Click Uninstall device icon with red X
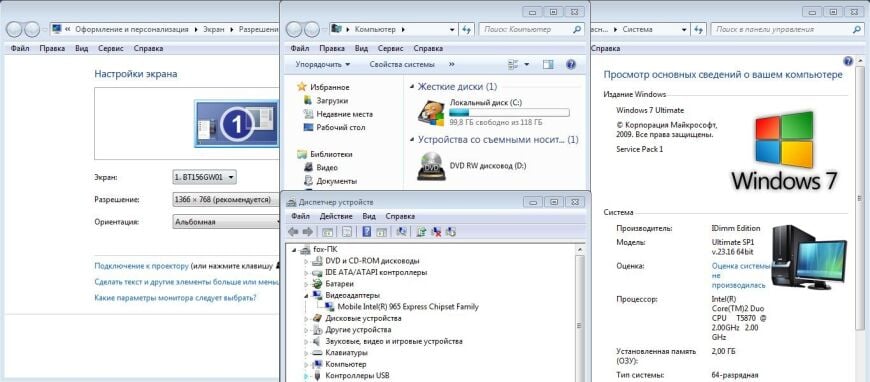 click(x=436, y=232)
